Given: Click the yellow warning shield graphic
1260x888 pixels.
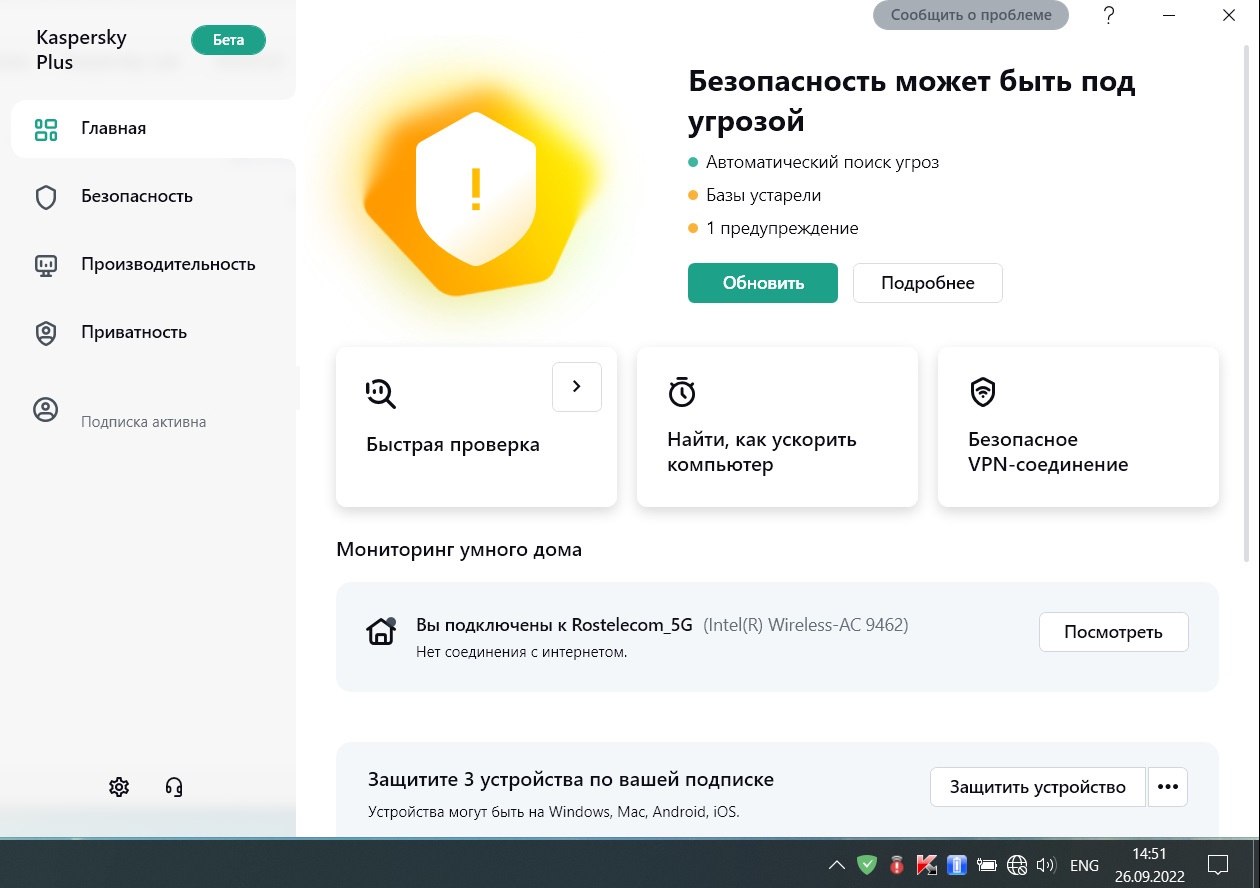Looking at the screenshot, I should pos(475,188).
